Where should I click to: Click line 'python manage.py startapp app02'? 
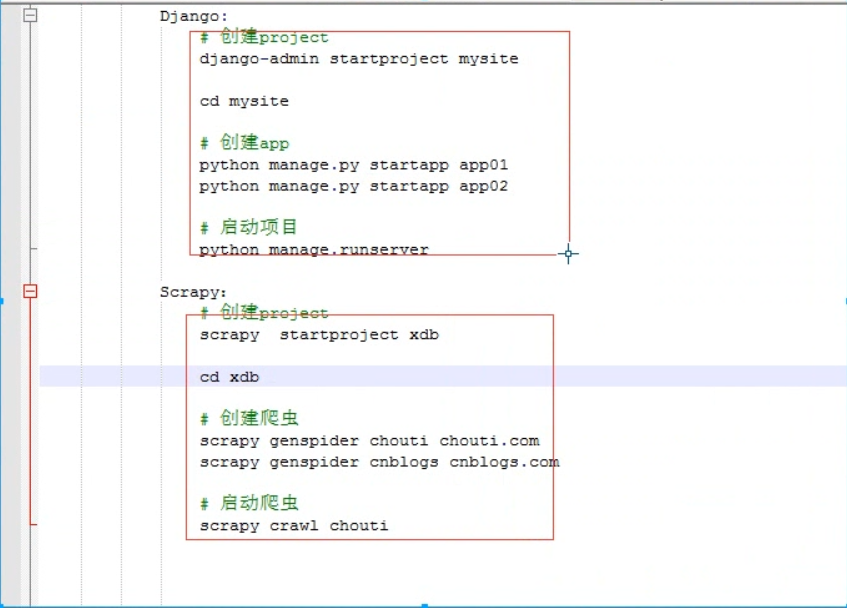coord(354,187)
